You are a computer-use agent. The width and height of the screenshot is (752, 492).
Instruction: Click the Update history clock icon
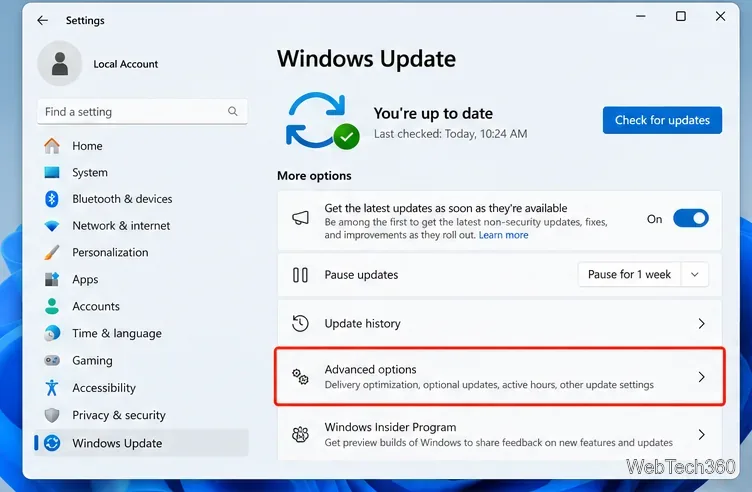300,323
